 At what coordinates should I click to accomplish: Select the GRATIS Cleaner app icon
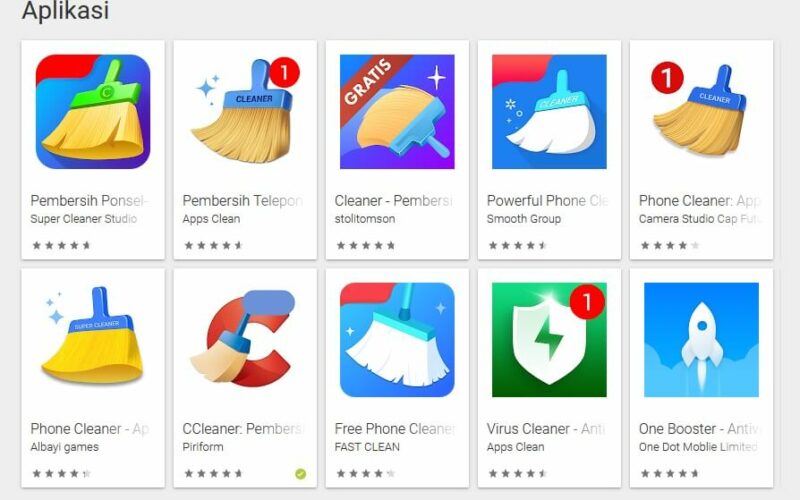[x=397, y=112]
